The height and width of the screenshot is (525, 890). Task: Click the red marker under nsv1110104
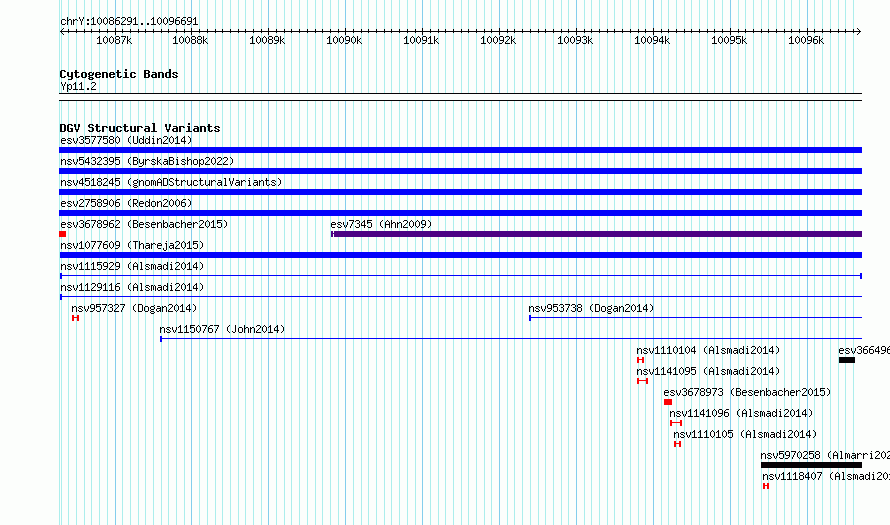(640, 360)
